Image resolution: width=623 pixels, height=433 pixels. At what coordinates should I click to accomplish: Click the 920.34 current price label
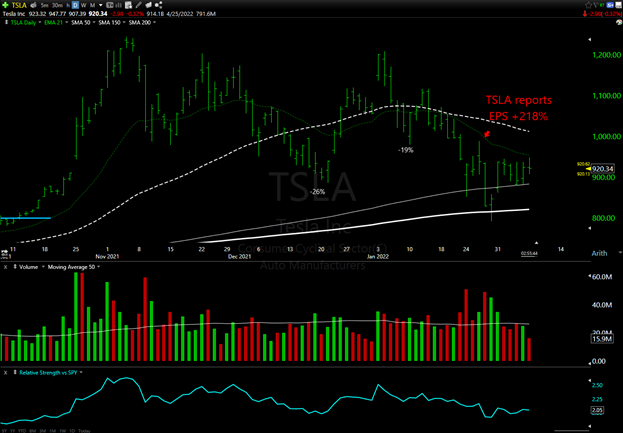[603, 169]
